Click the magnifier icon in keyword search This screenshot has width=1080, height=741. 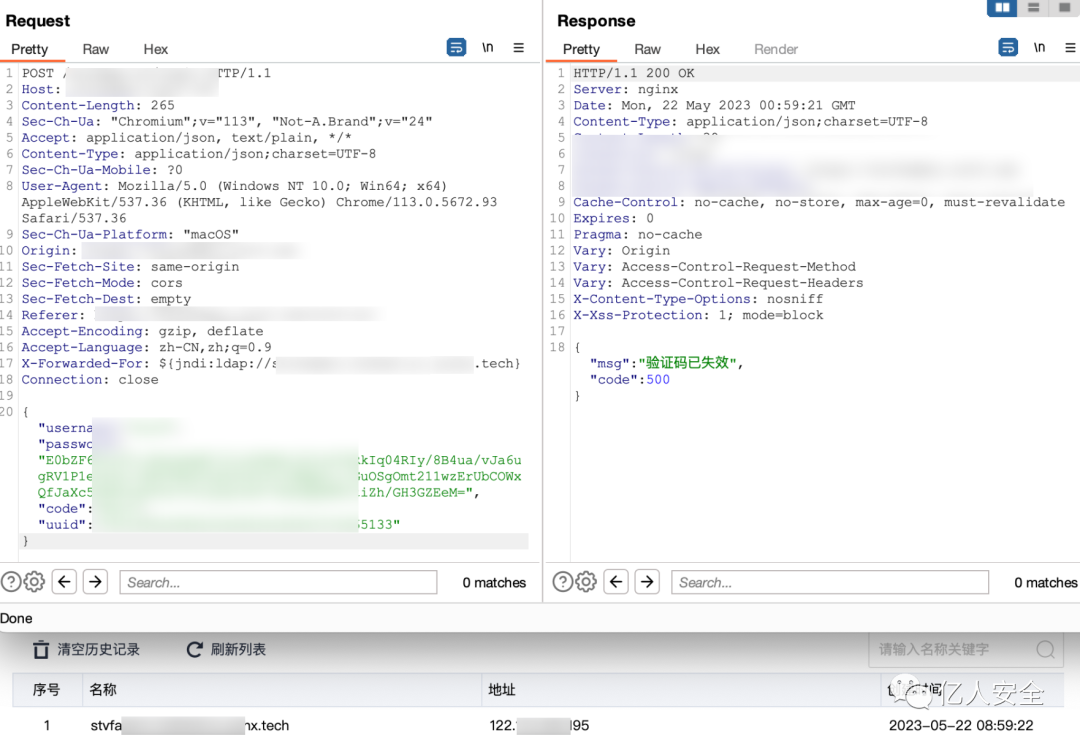pos(1045,649)
